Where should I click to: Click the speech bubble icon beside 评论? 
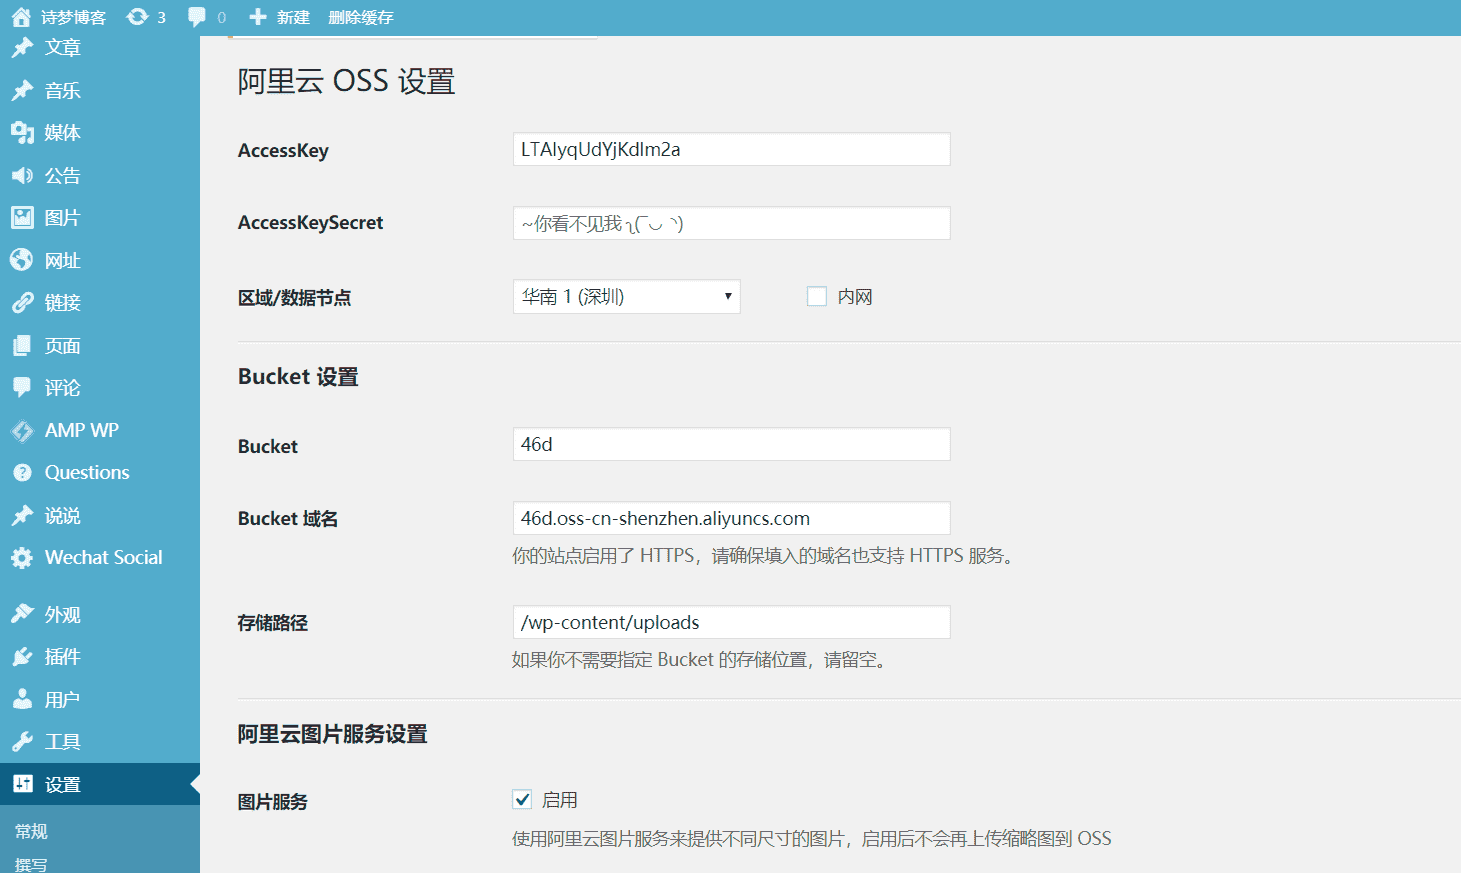click(x=22, y=387)
